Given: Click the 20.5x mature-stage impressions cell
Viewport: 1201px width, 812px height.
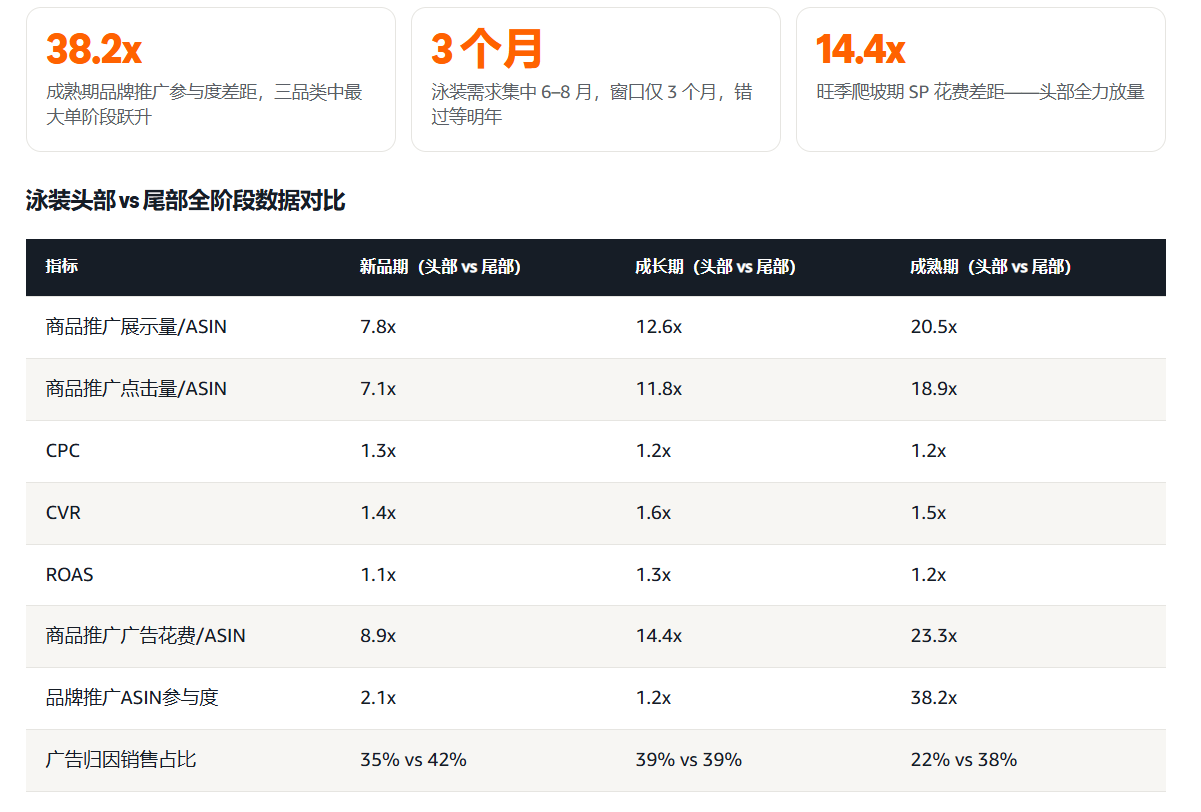Looking at the screenshot, I should 933,327.
